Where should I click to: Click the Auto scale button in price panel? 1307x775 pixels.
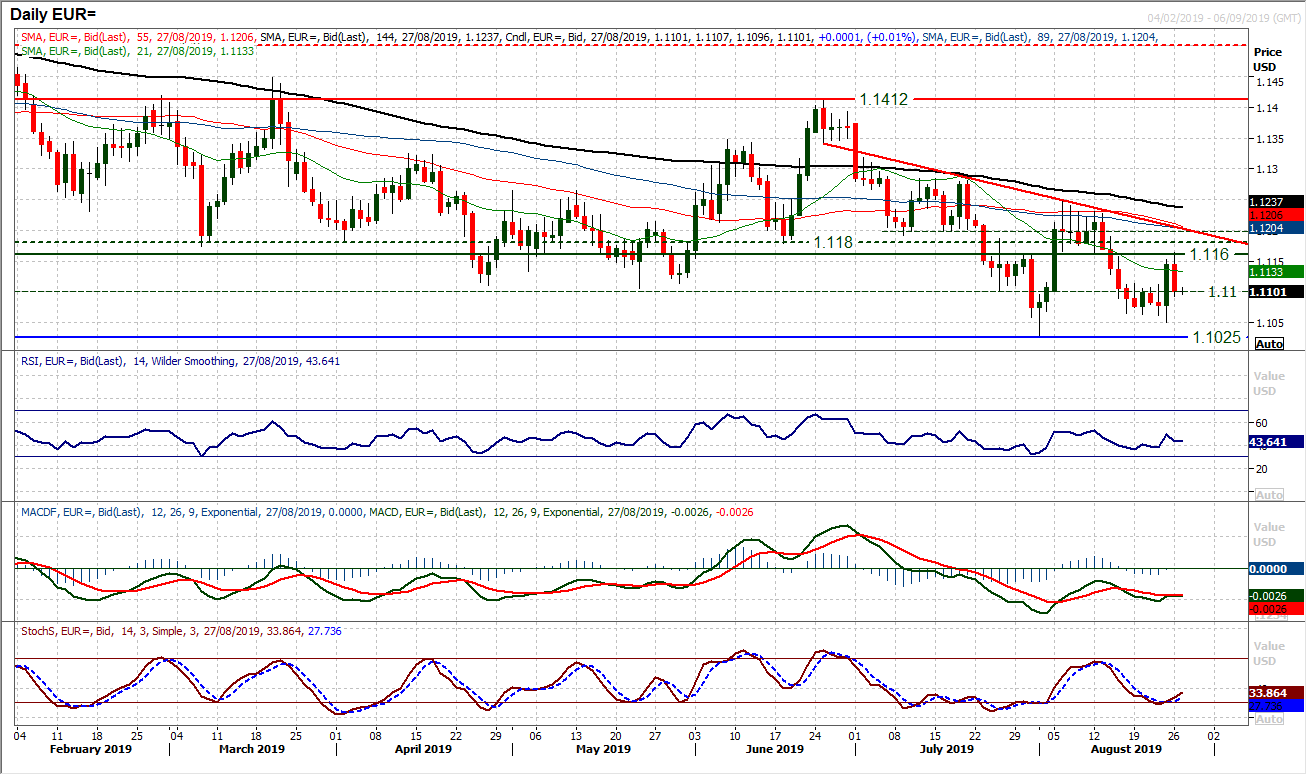coord(1269,343)
